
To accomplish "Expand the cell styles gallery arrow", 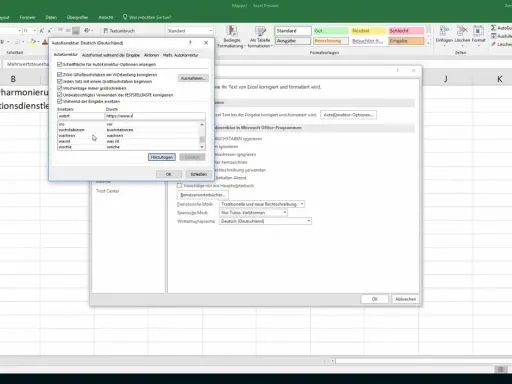I will point(428,43).
